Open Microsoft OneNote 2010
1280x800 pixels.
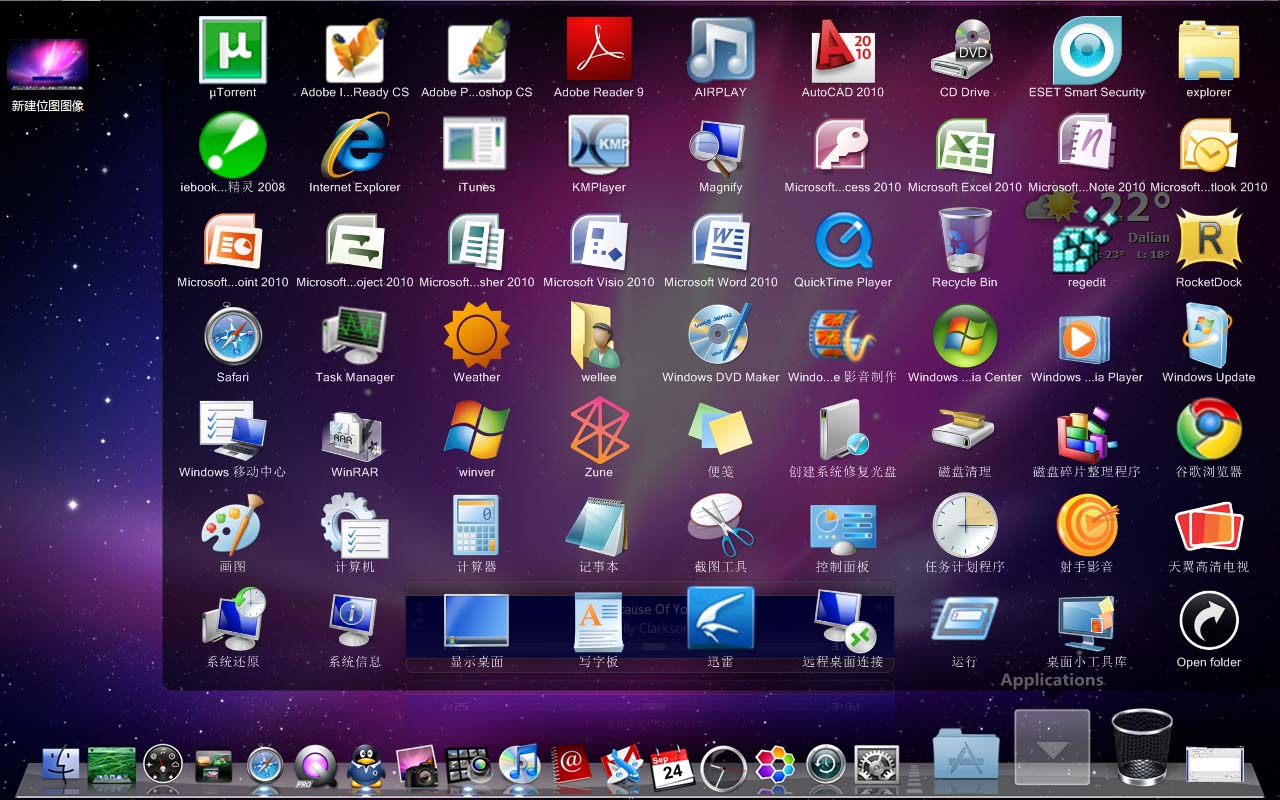tap(1087, 145)
